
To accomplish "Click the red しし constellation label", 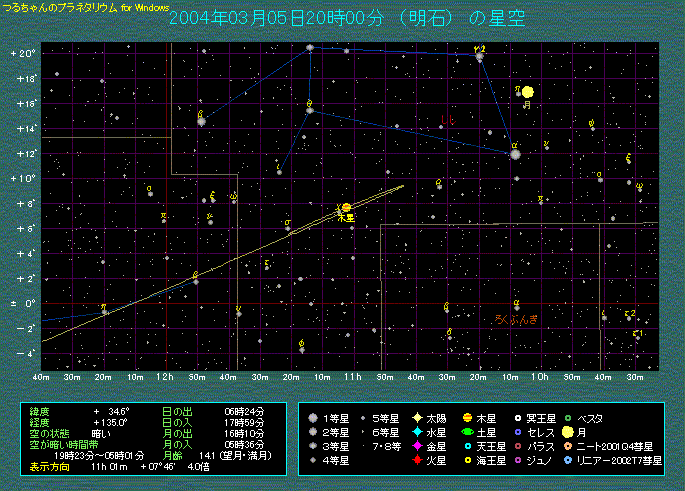I will (x=448, y=120).
